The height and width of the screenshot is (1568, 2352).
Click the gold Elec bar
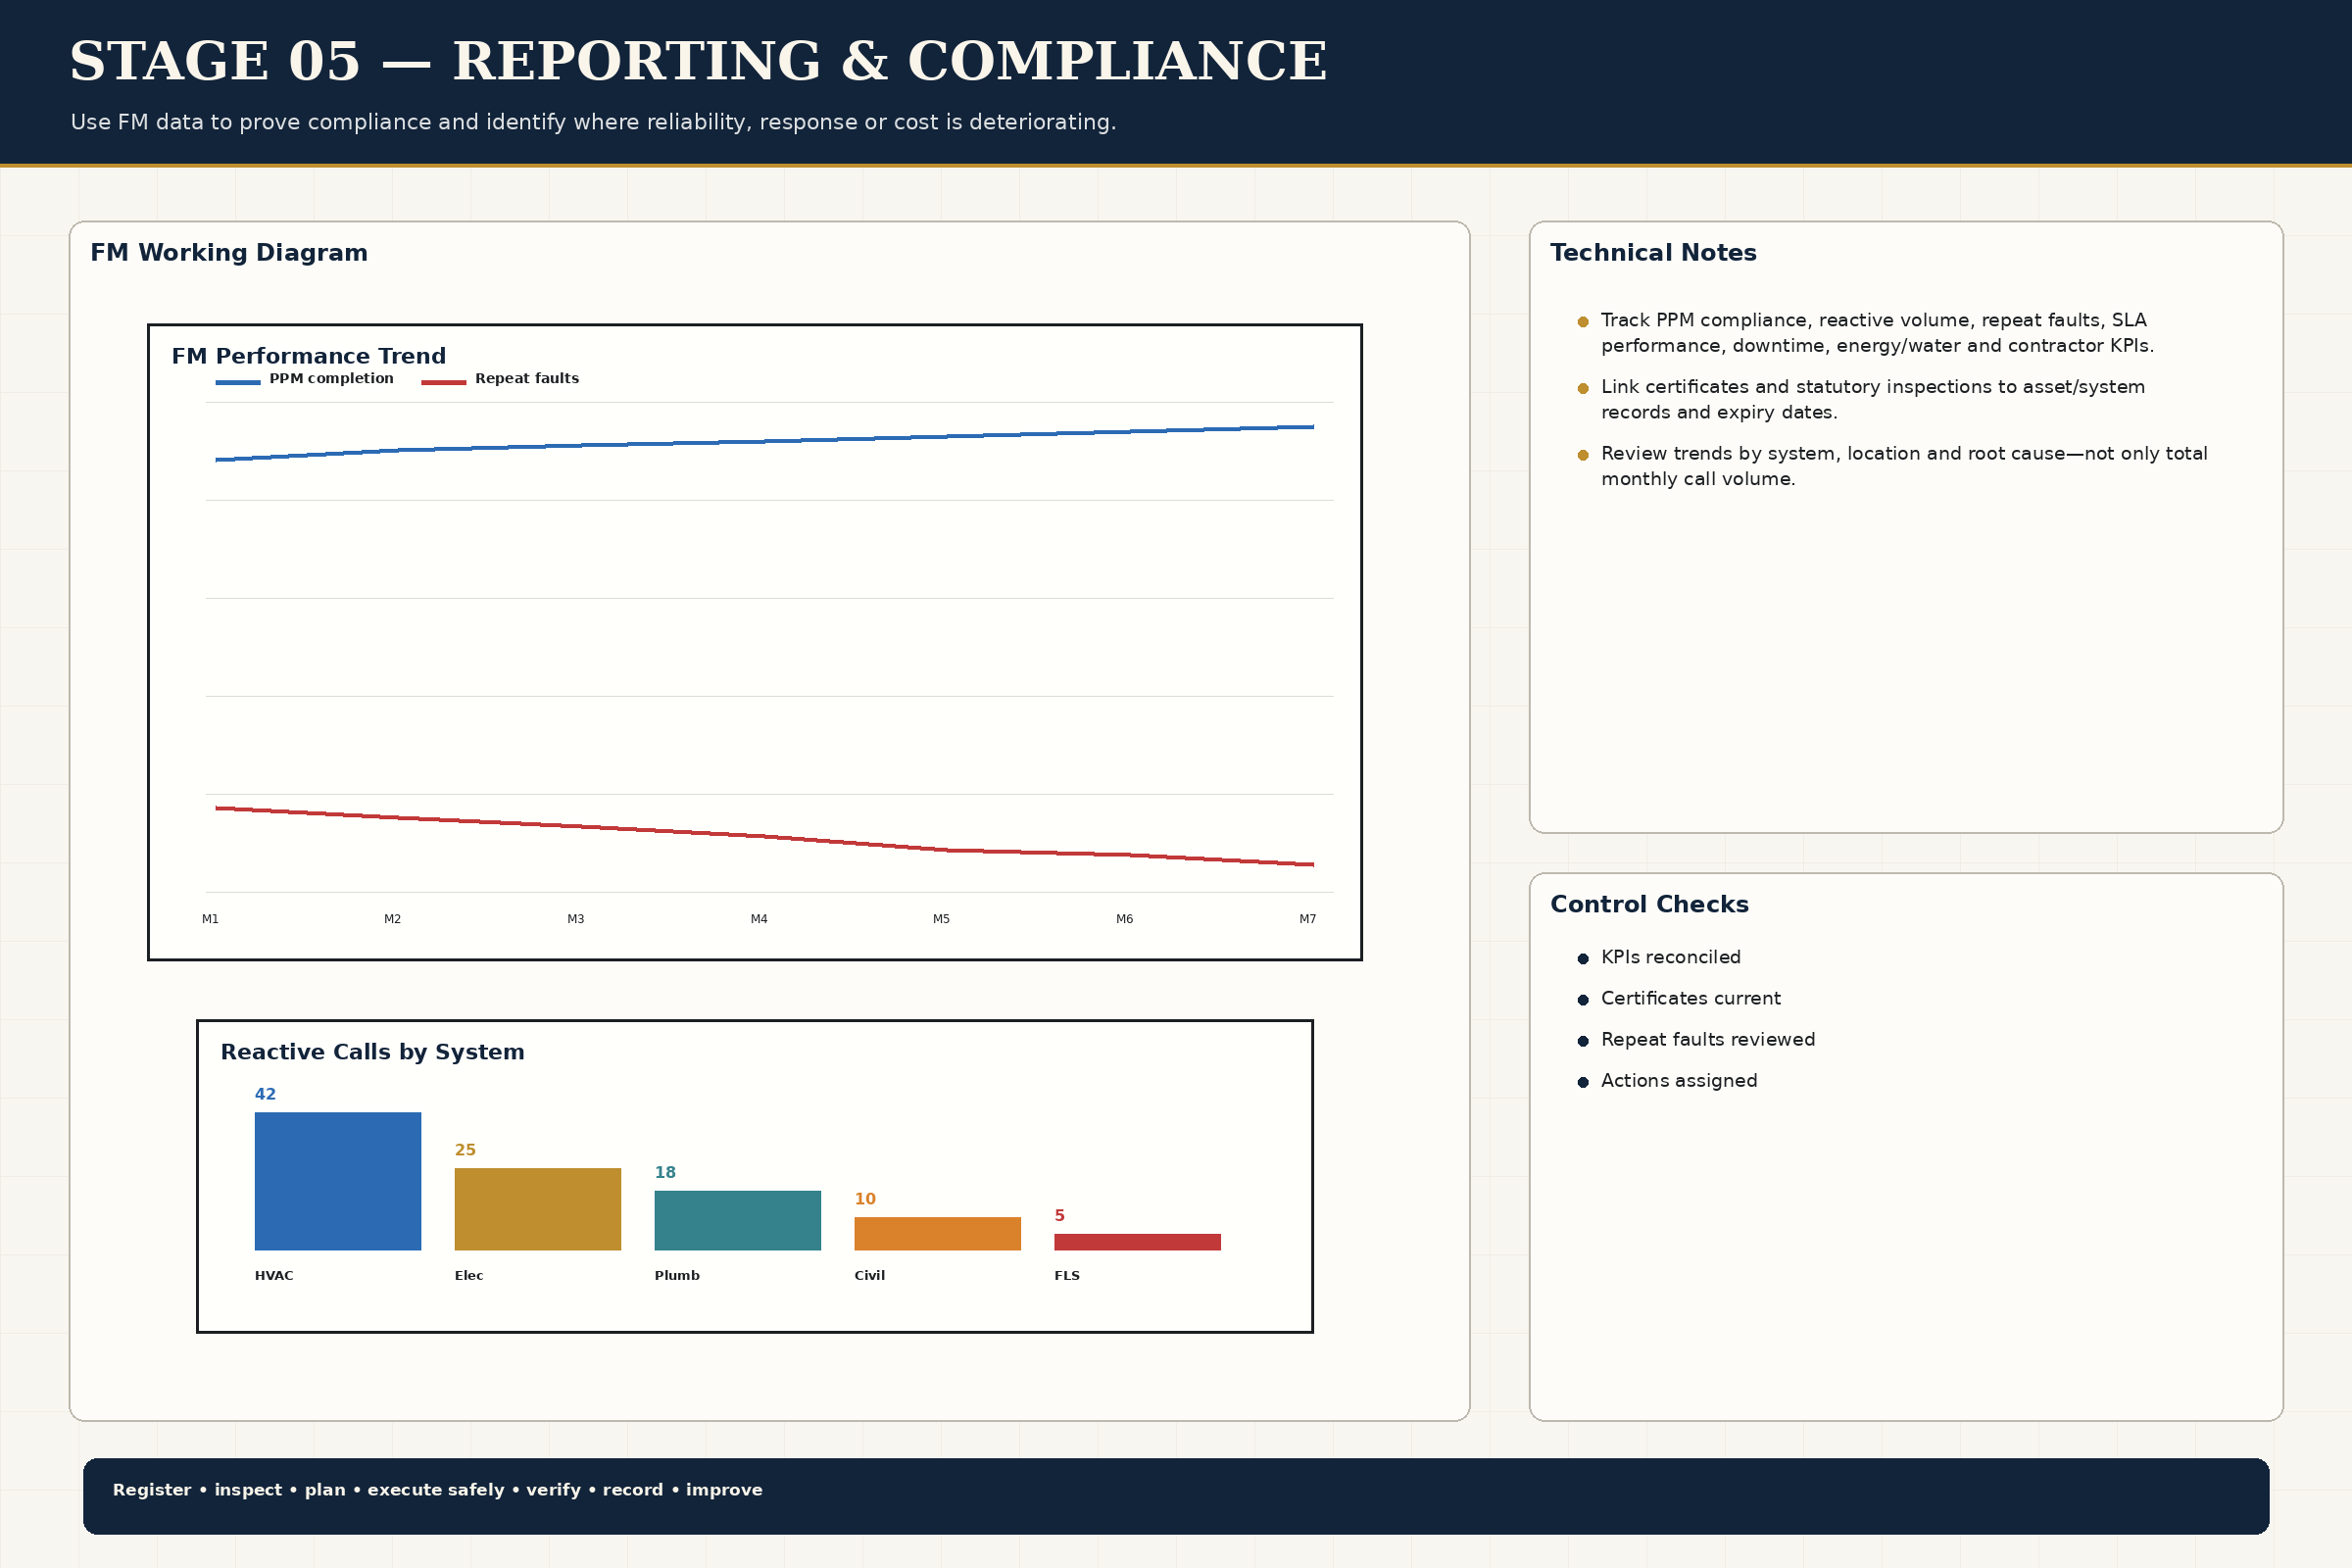click(538, 1209)
